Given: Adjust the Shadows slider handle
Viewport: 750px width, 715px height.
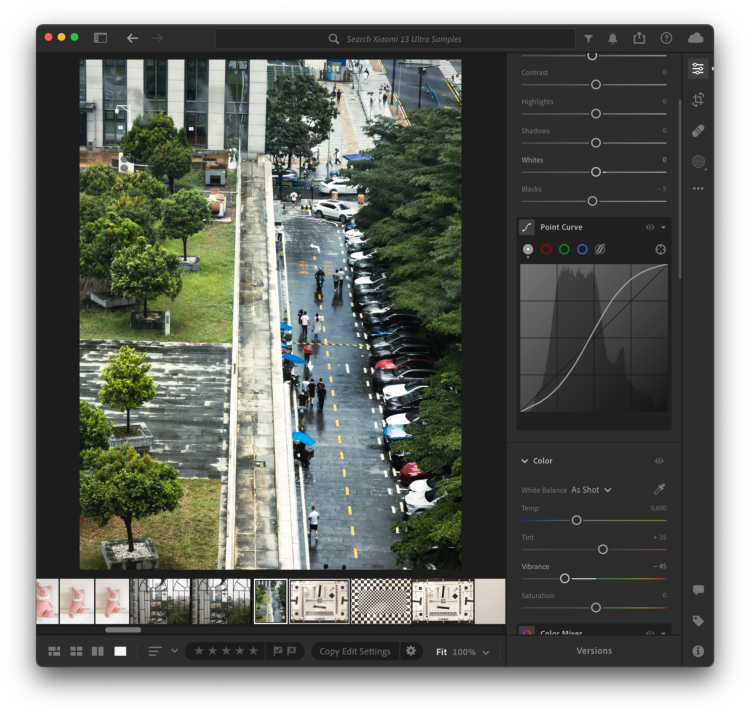Looking at the screenshot, I should pyautogui.click(x=596, y=143).
